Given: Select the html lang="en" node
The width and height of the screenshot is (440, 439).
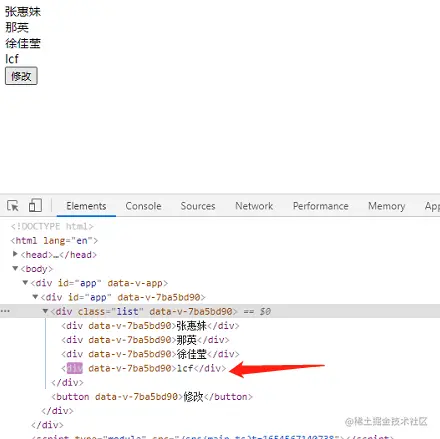Looking at the screenshot, I should (54, 240).
